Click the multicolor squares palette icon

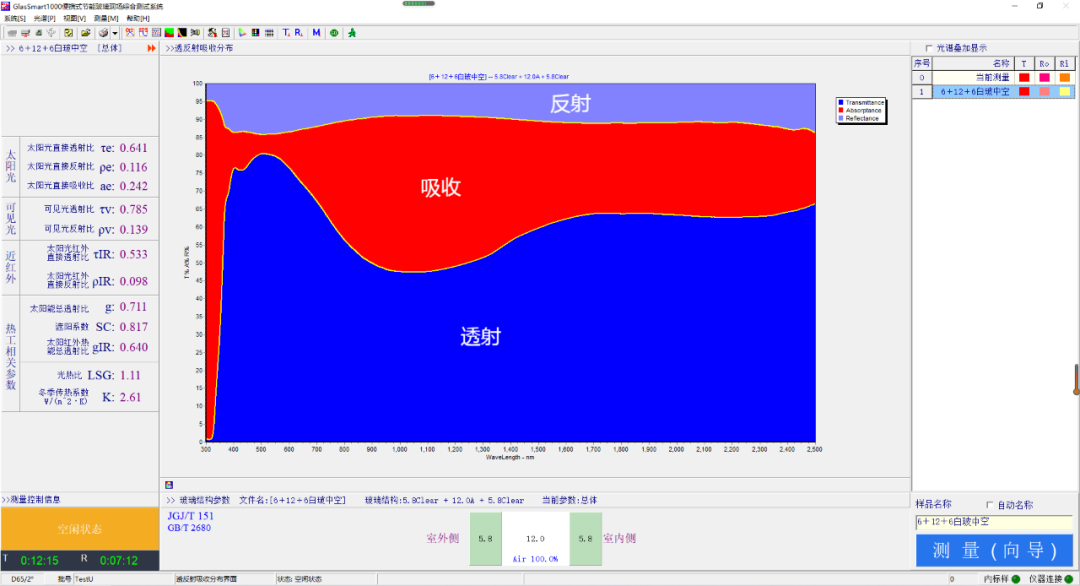(x=256, y=32)
